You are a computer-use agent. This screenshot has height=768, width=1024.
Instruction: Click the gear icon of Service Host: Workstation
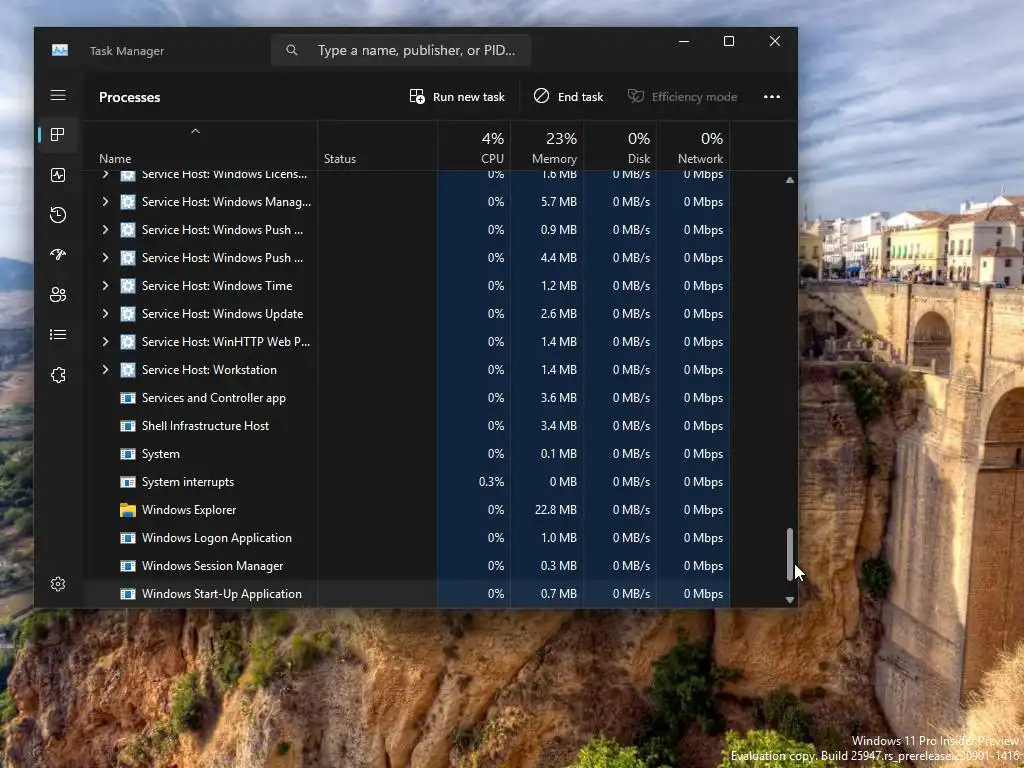pos(128,370)
